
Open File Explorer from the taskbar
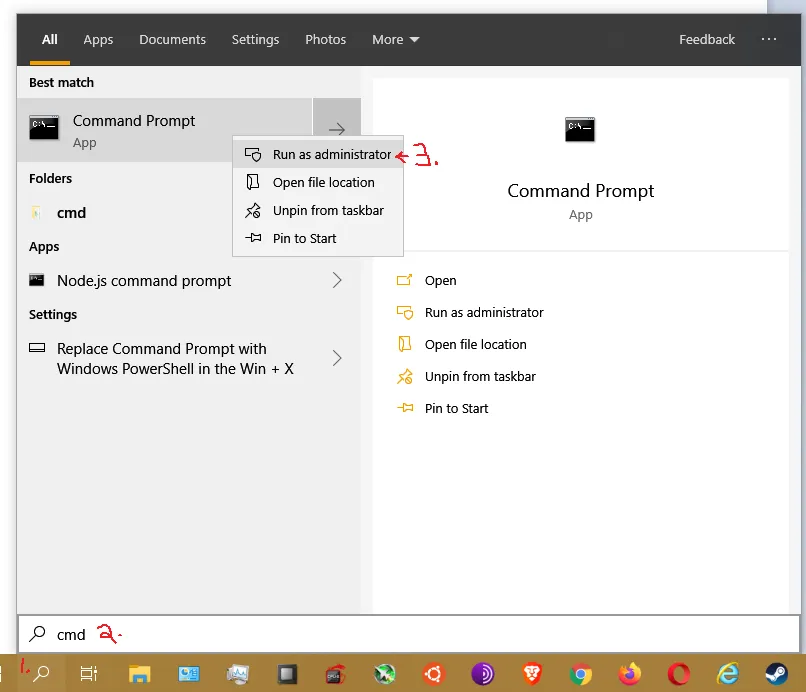pos(139,673)
